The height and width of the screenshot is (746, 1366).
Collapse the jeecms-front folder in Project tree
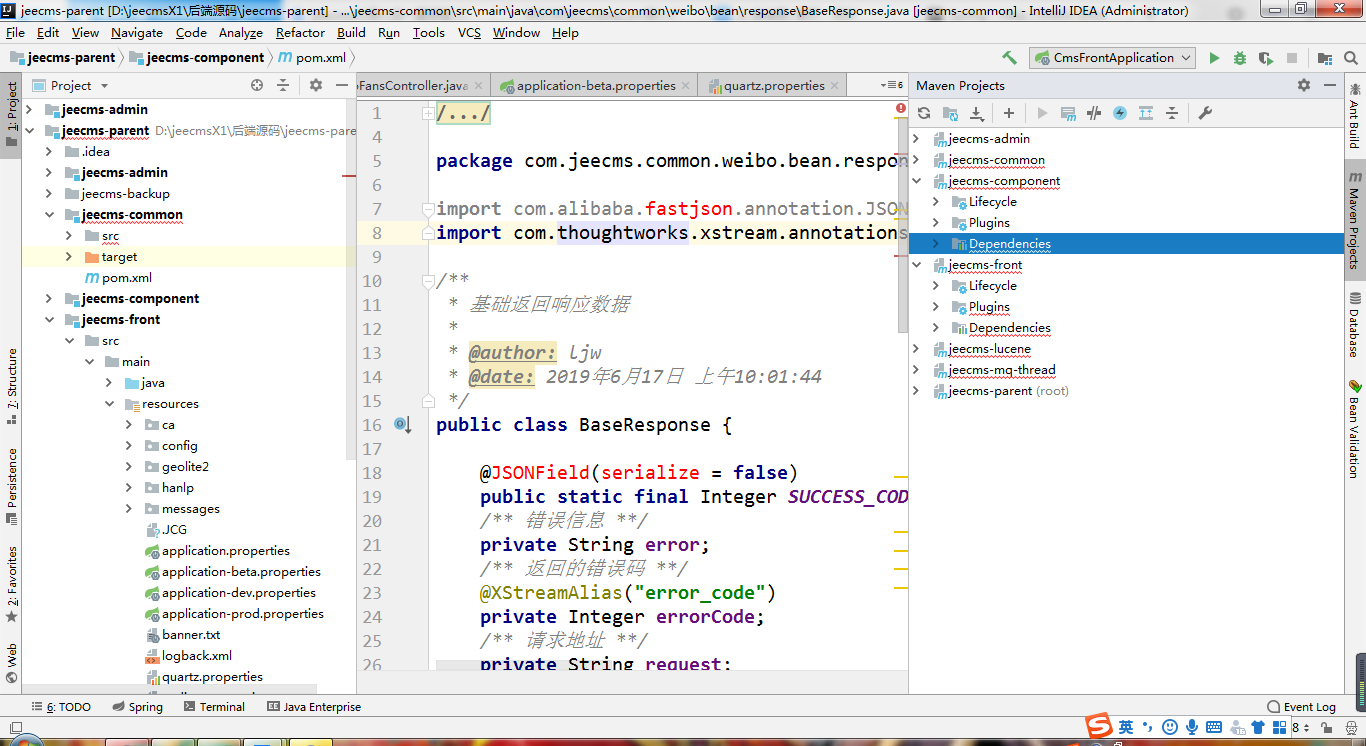tap(49, 320)
